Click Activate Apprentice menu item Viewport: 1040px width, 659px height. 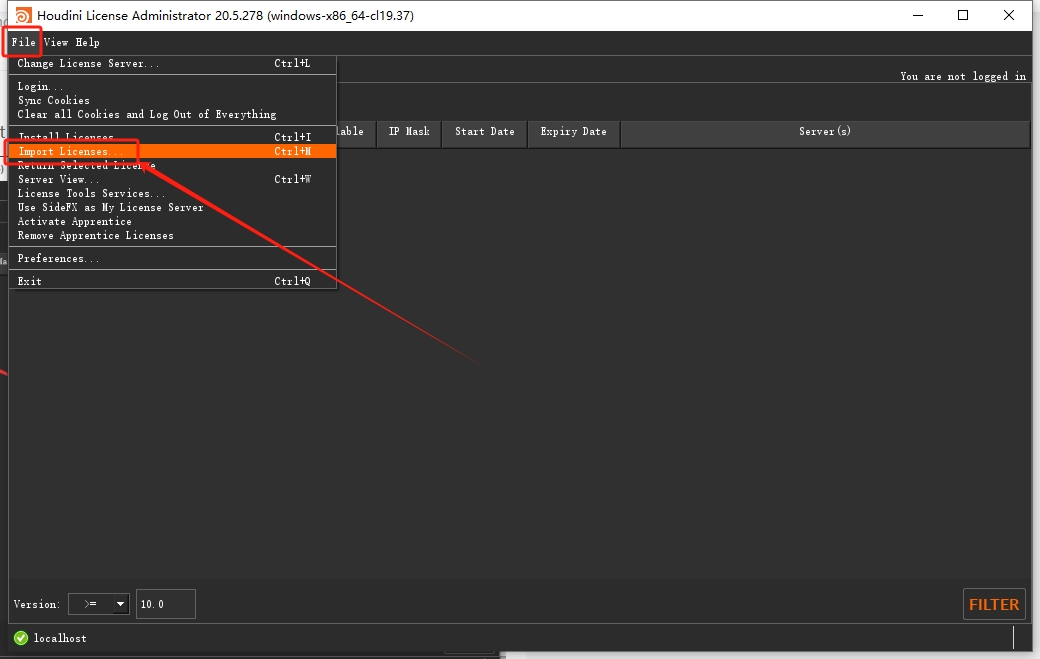click(74, 222)
